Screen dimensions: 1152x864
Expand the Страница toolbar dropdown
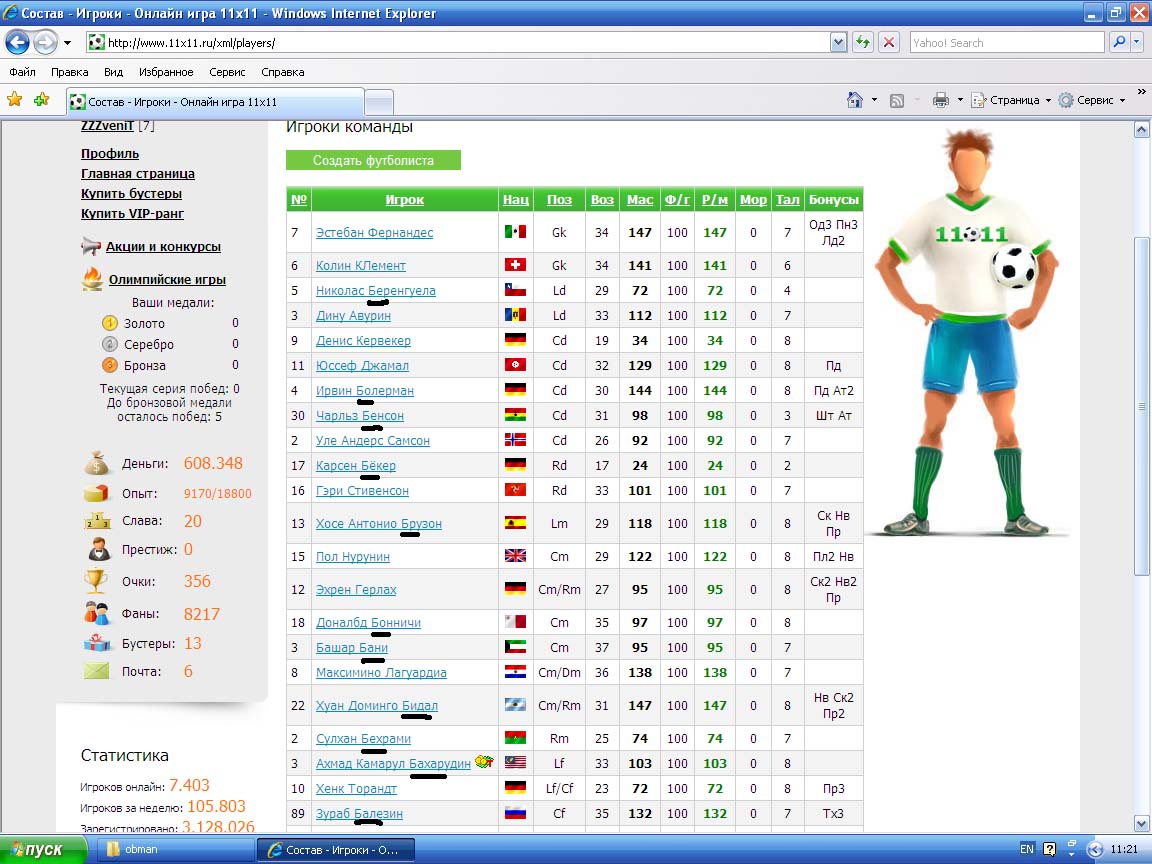point(1047,100)
